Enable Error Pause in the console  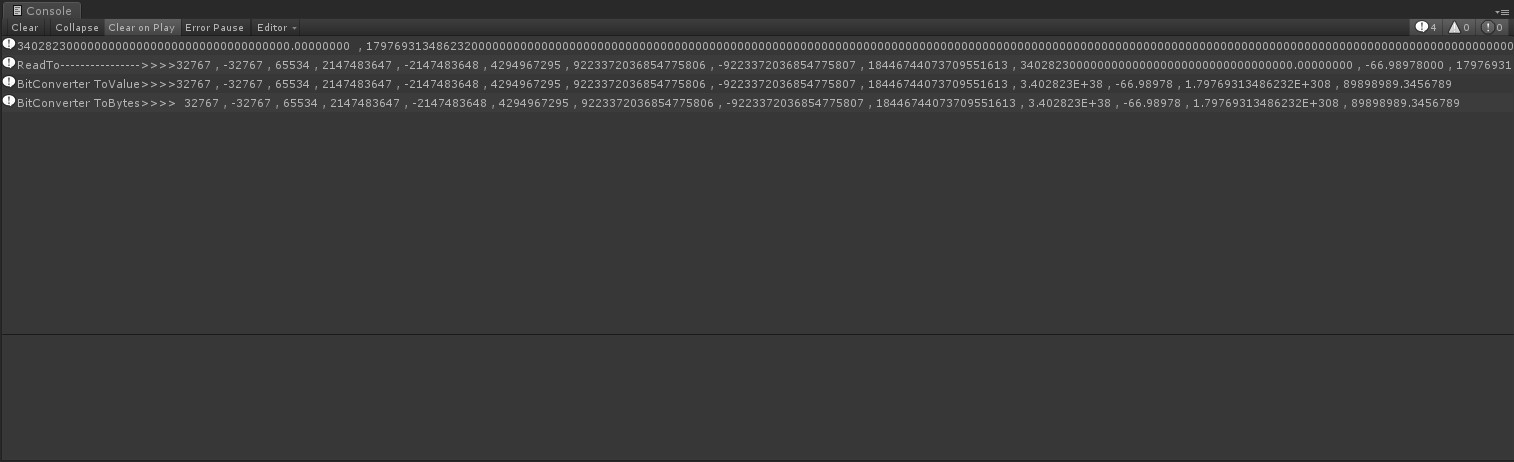click(214, 28)
